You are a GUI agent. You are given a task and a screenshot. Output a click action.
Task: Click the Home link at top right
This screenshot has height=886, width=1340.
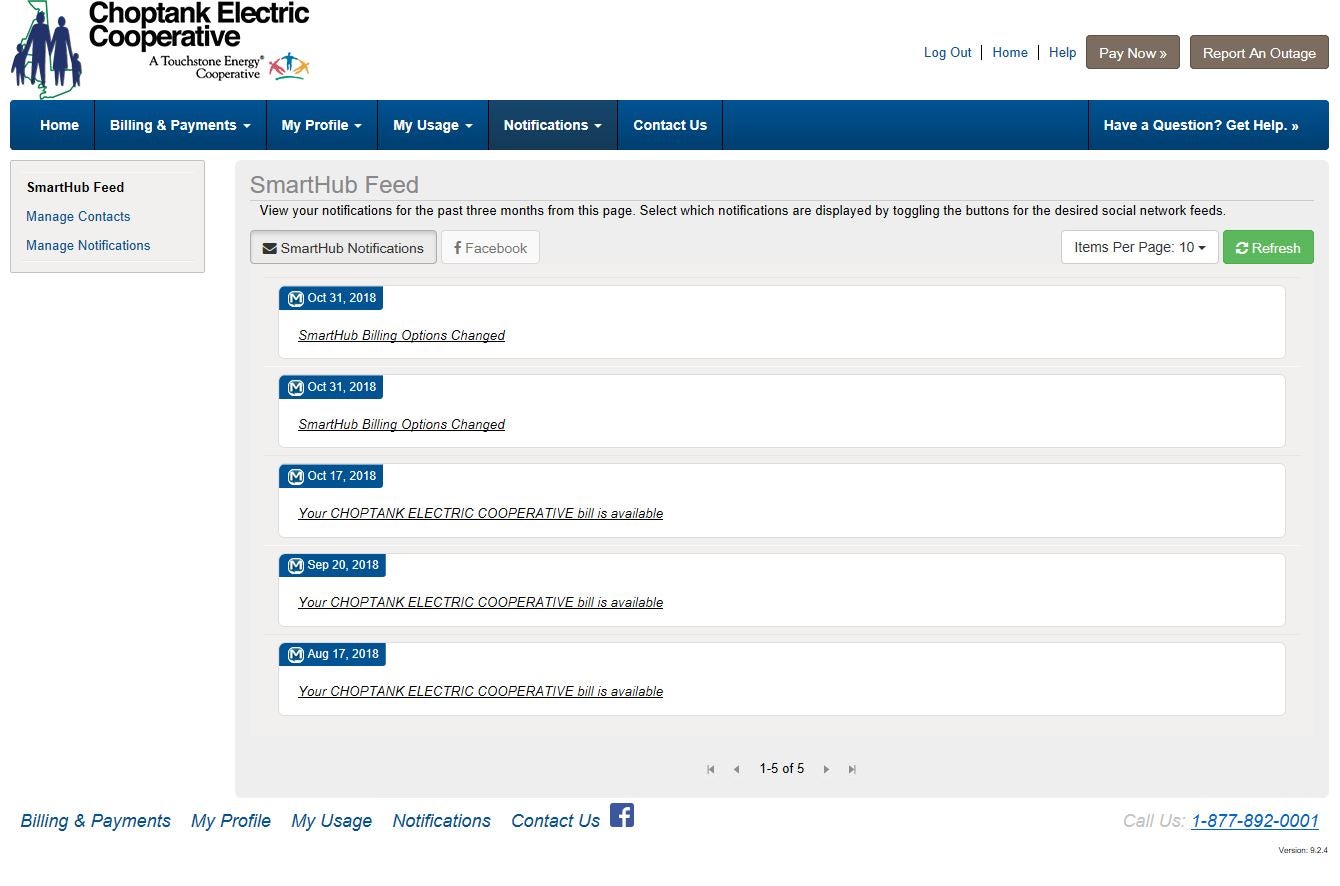tap(1010, 53)
